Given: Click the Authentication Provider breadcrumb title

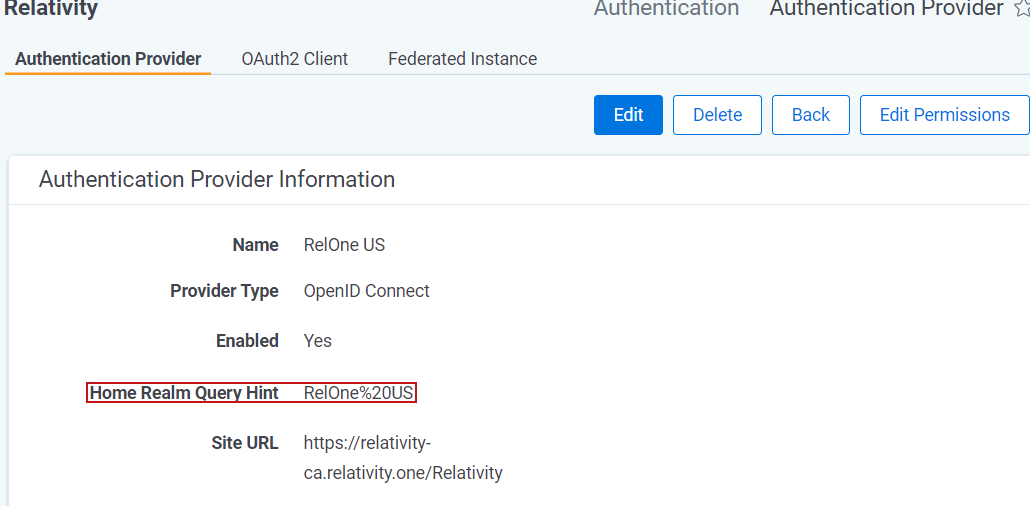Looking at the screenshot, I should coord(886,9).
